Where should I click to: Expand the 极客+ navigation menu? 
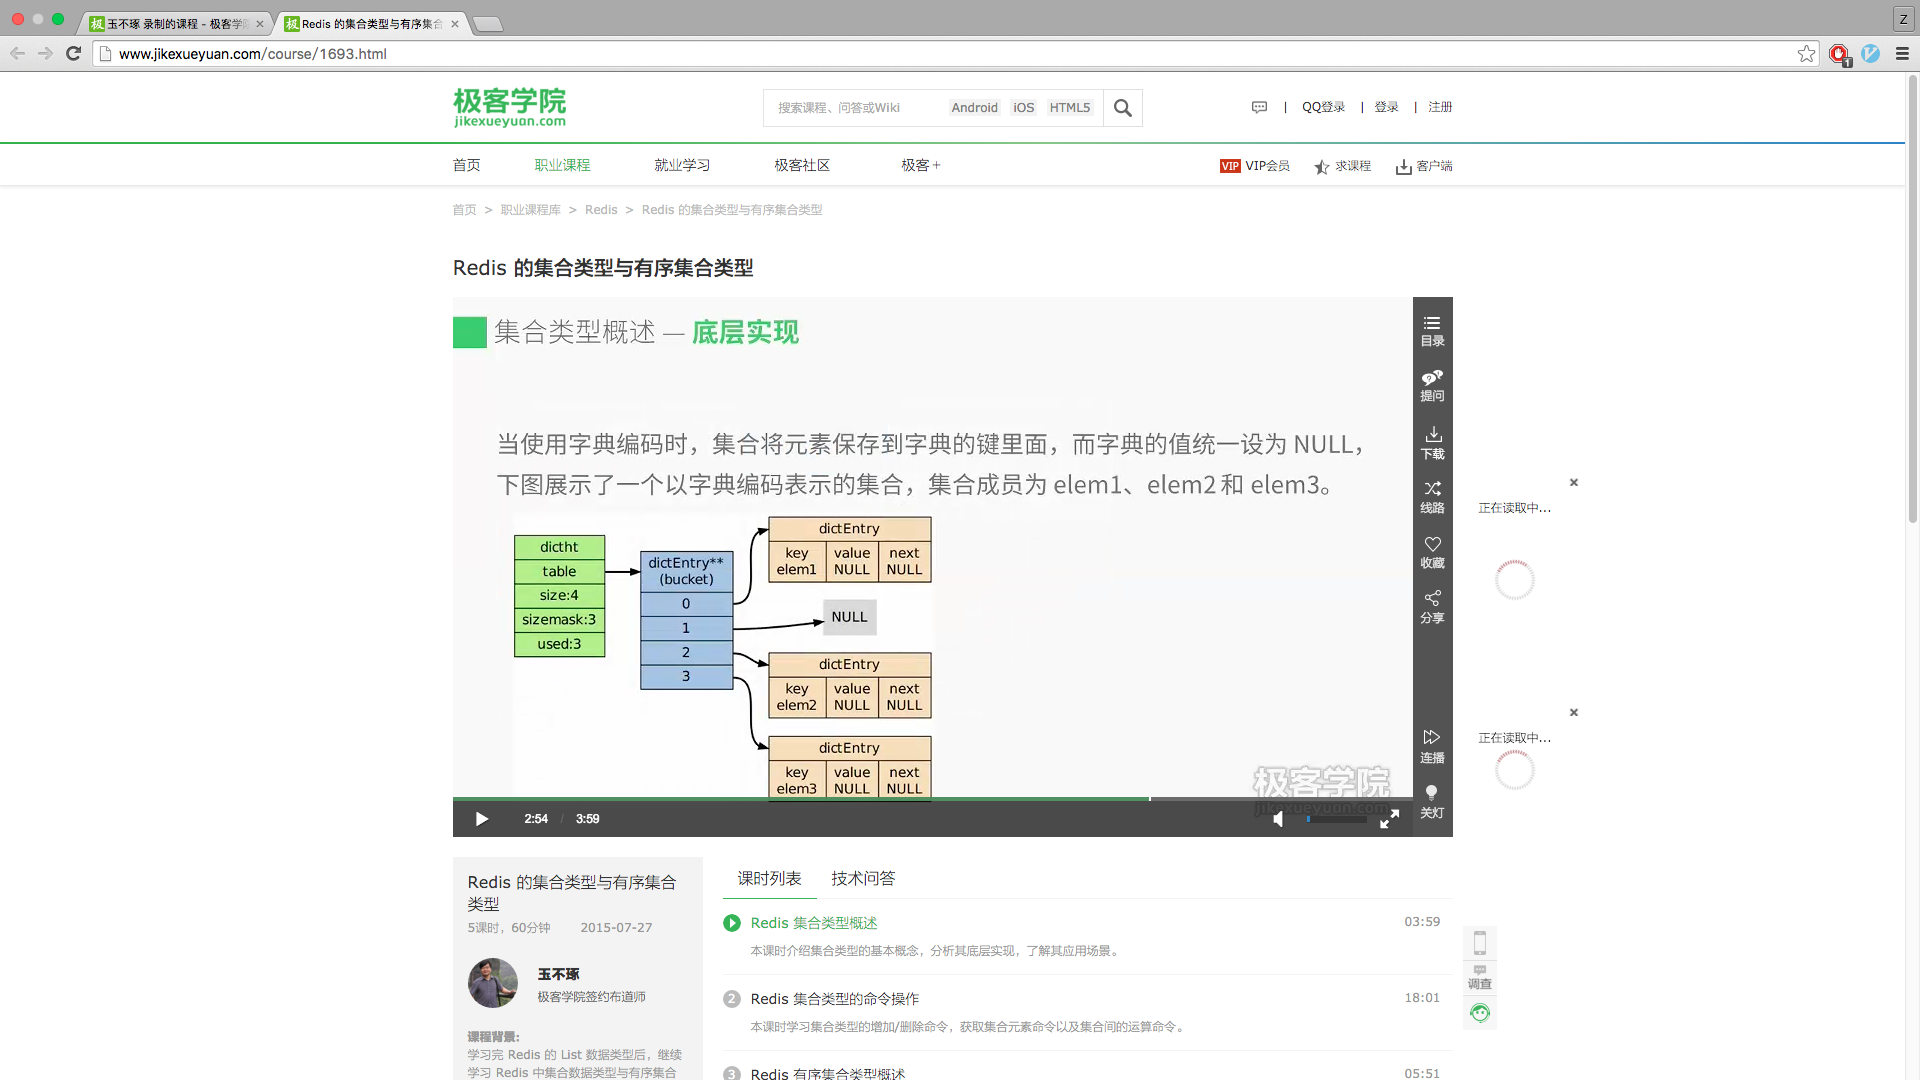click(x=920, y=165)
